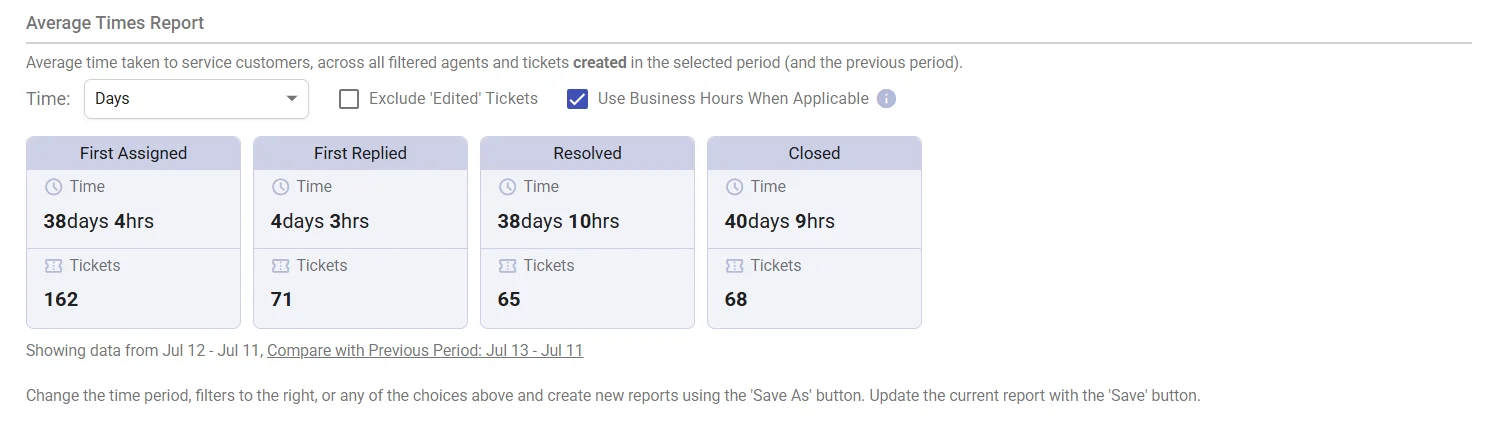Image resolution: width=1487 pixels, height=428 pixels.
Task: Select the Resolved card header
Action: point(587,153)
